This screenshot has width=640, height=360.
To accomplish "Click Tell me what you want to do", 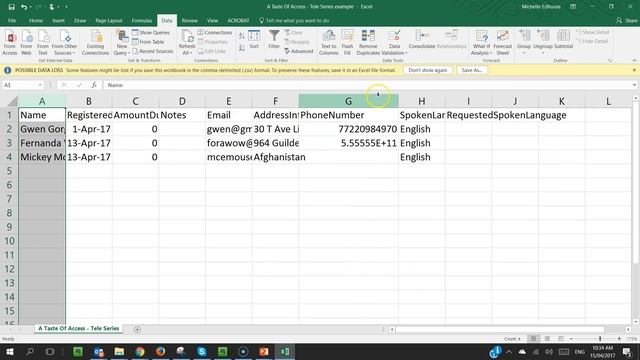I will (x=294, y=20).
